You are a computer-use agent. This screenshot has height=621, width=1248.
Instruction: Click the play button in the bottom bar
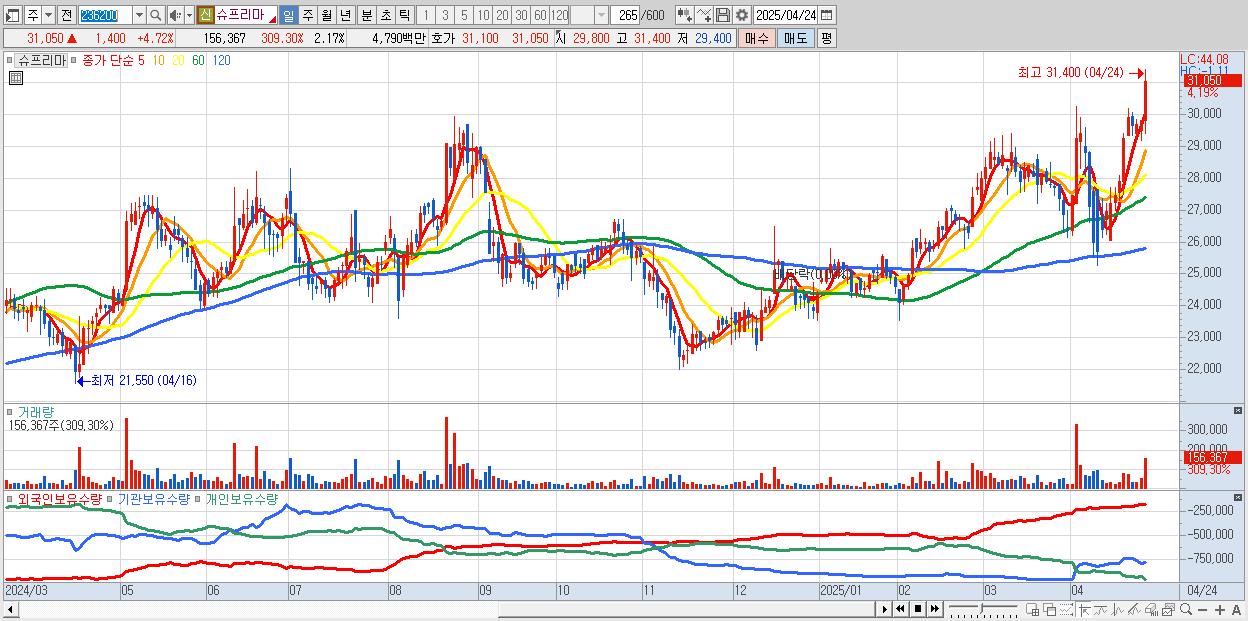885,608
